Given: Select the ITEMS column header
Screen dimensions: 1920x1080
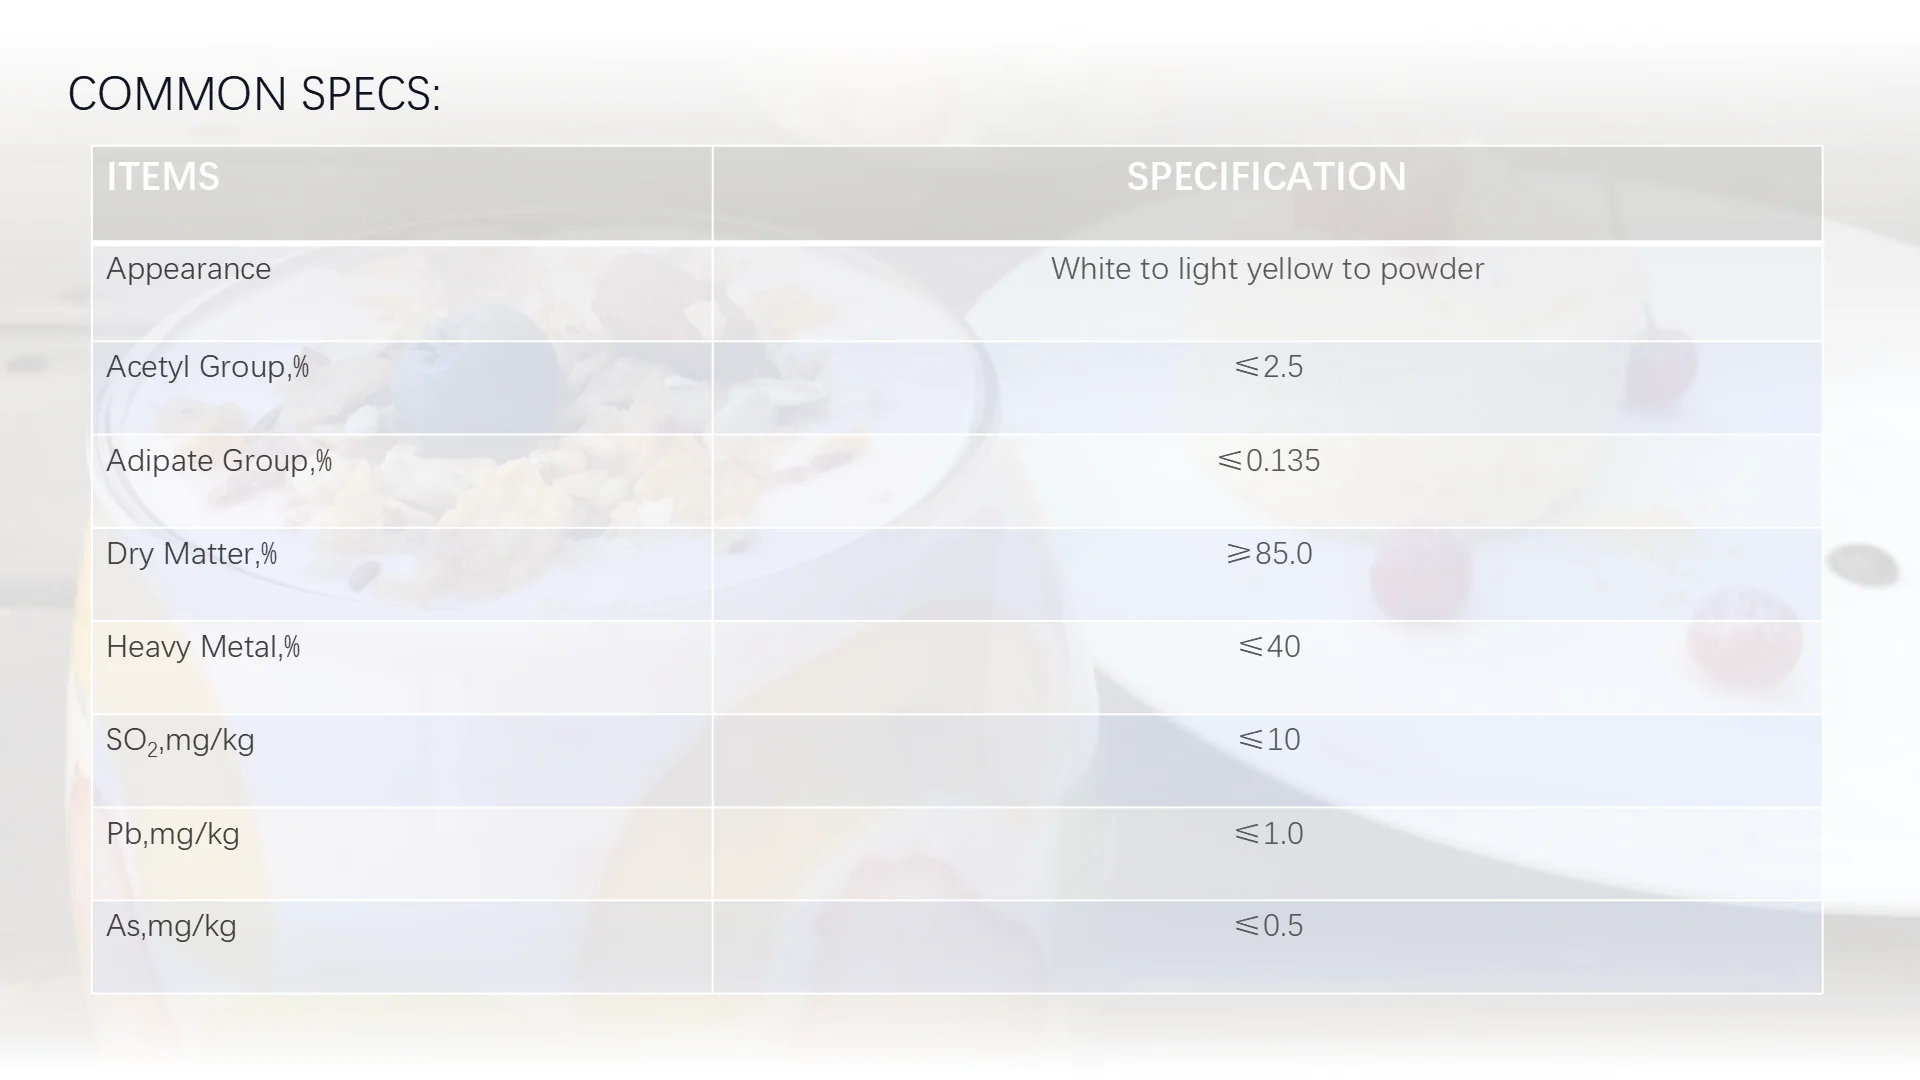Looking at the screenshot, I should point(163,177).
